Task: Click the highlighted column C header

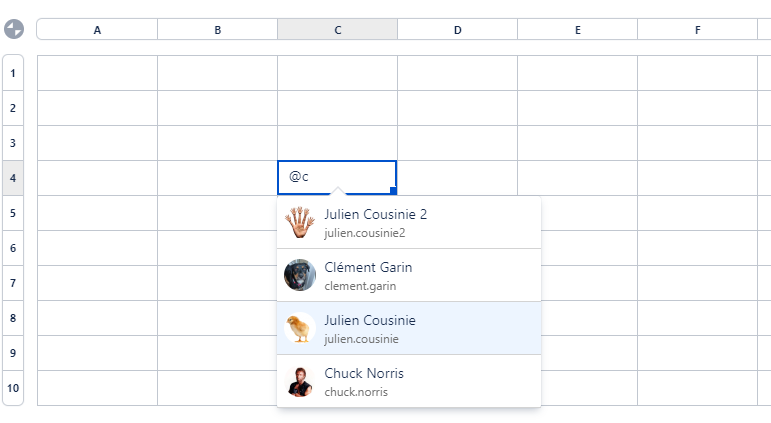Action: 337,30
